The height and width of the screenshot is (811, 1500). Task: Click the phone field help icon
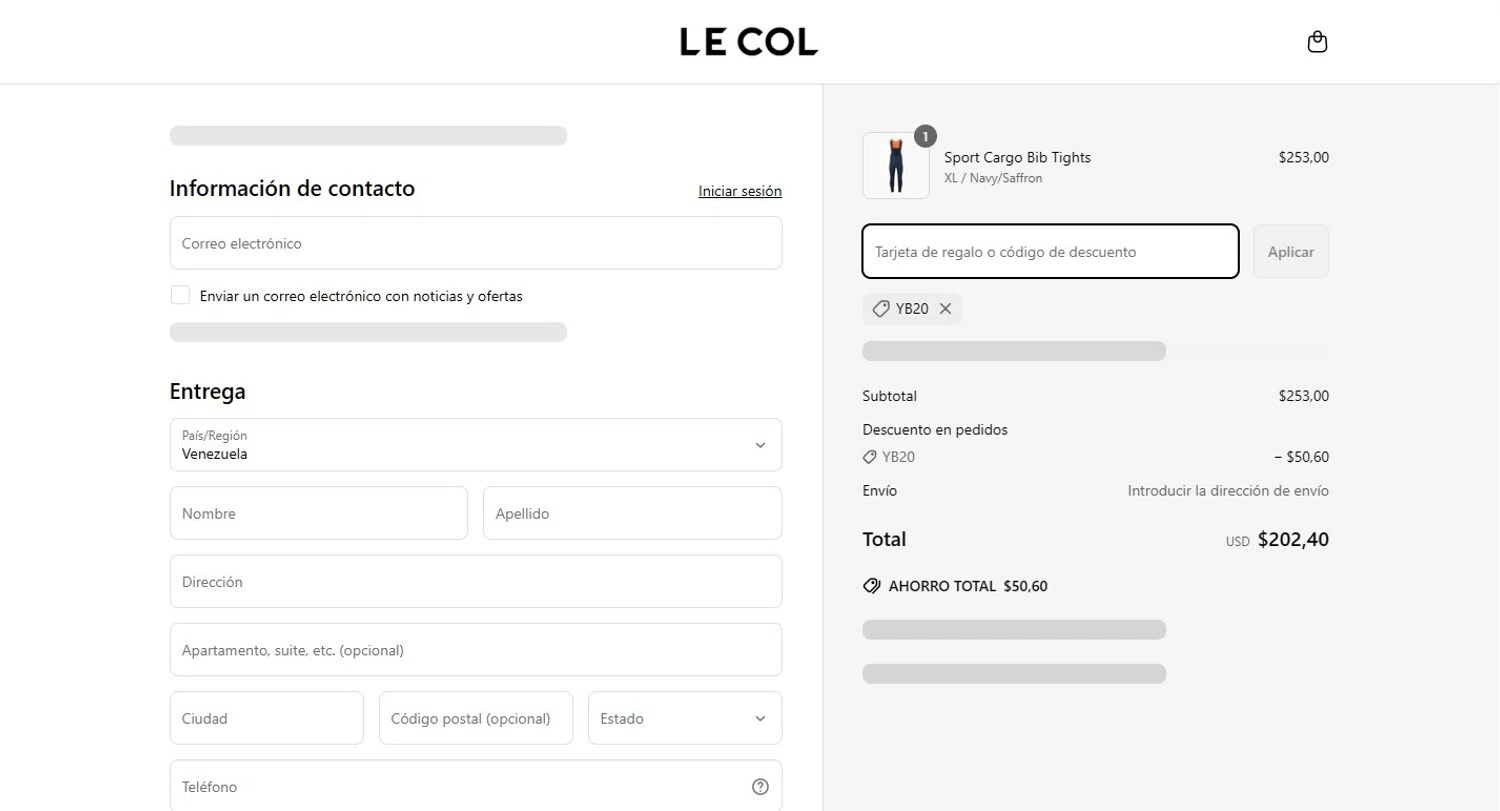tap(760, 787)
